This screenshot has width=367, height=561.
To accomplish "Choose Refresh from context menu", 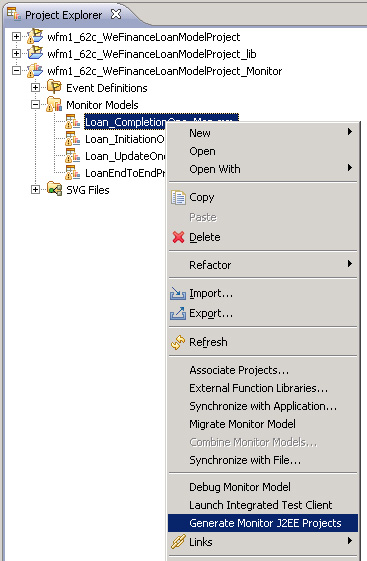I will click(x=263, y=342).
